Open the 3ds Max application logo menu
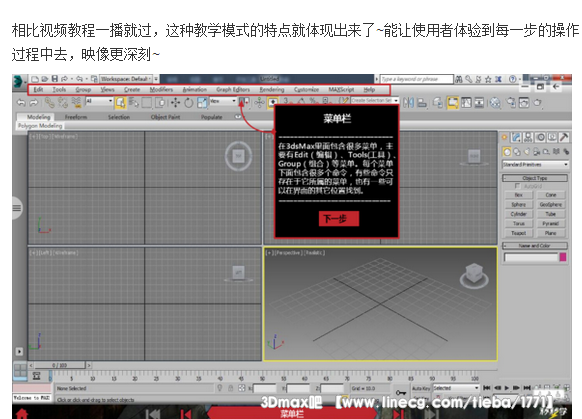 click(19, 81)
